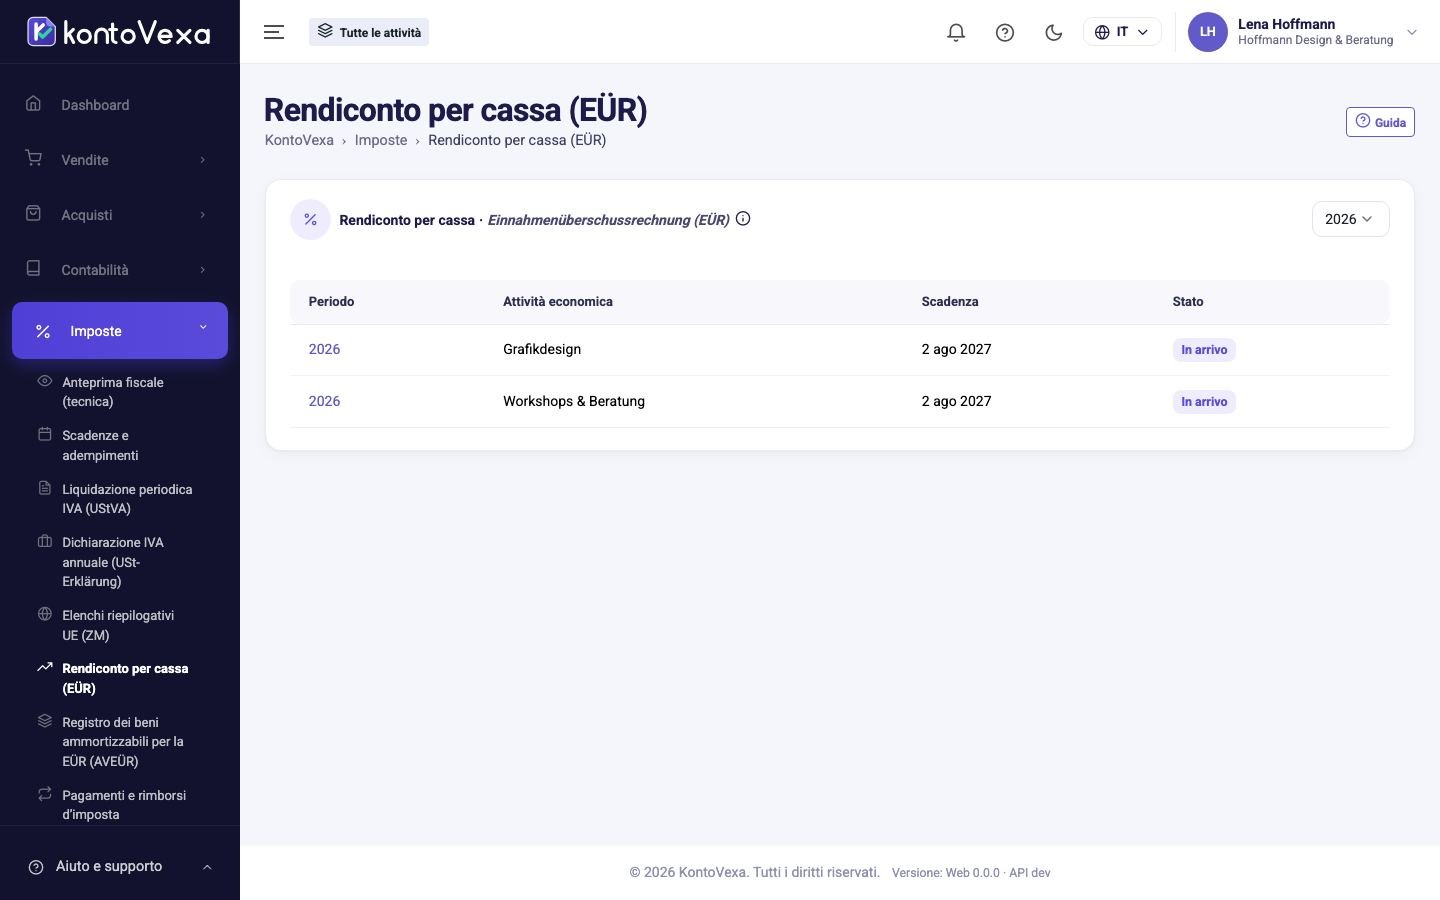Viewport: 1440px width, 900px height.
Task: Toggle the hamburger sidebar menu
Action: (274, 32)
